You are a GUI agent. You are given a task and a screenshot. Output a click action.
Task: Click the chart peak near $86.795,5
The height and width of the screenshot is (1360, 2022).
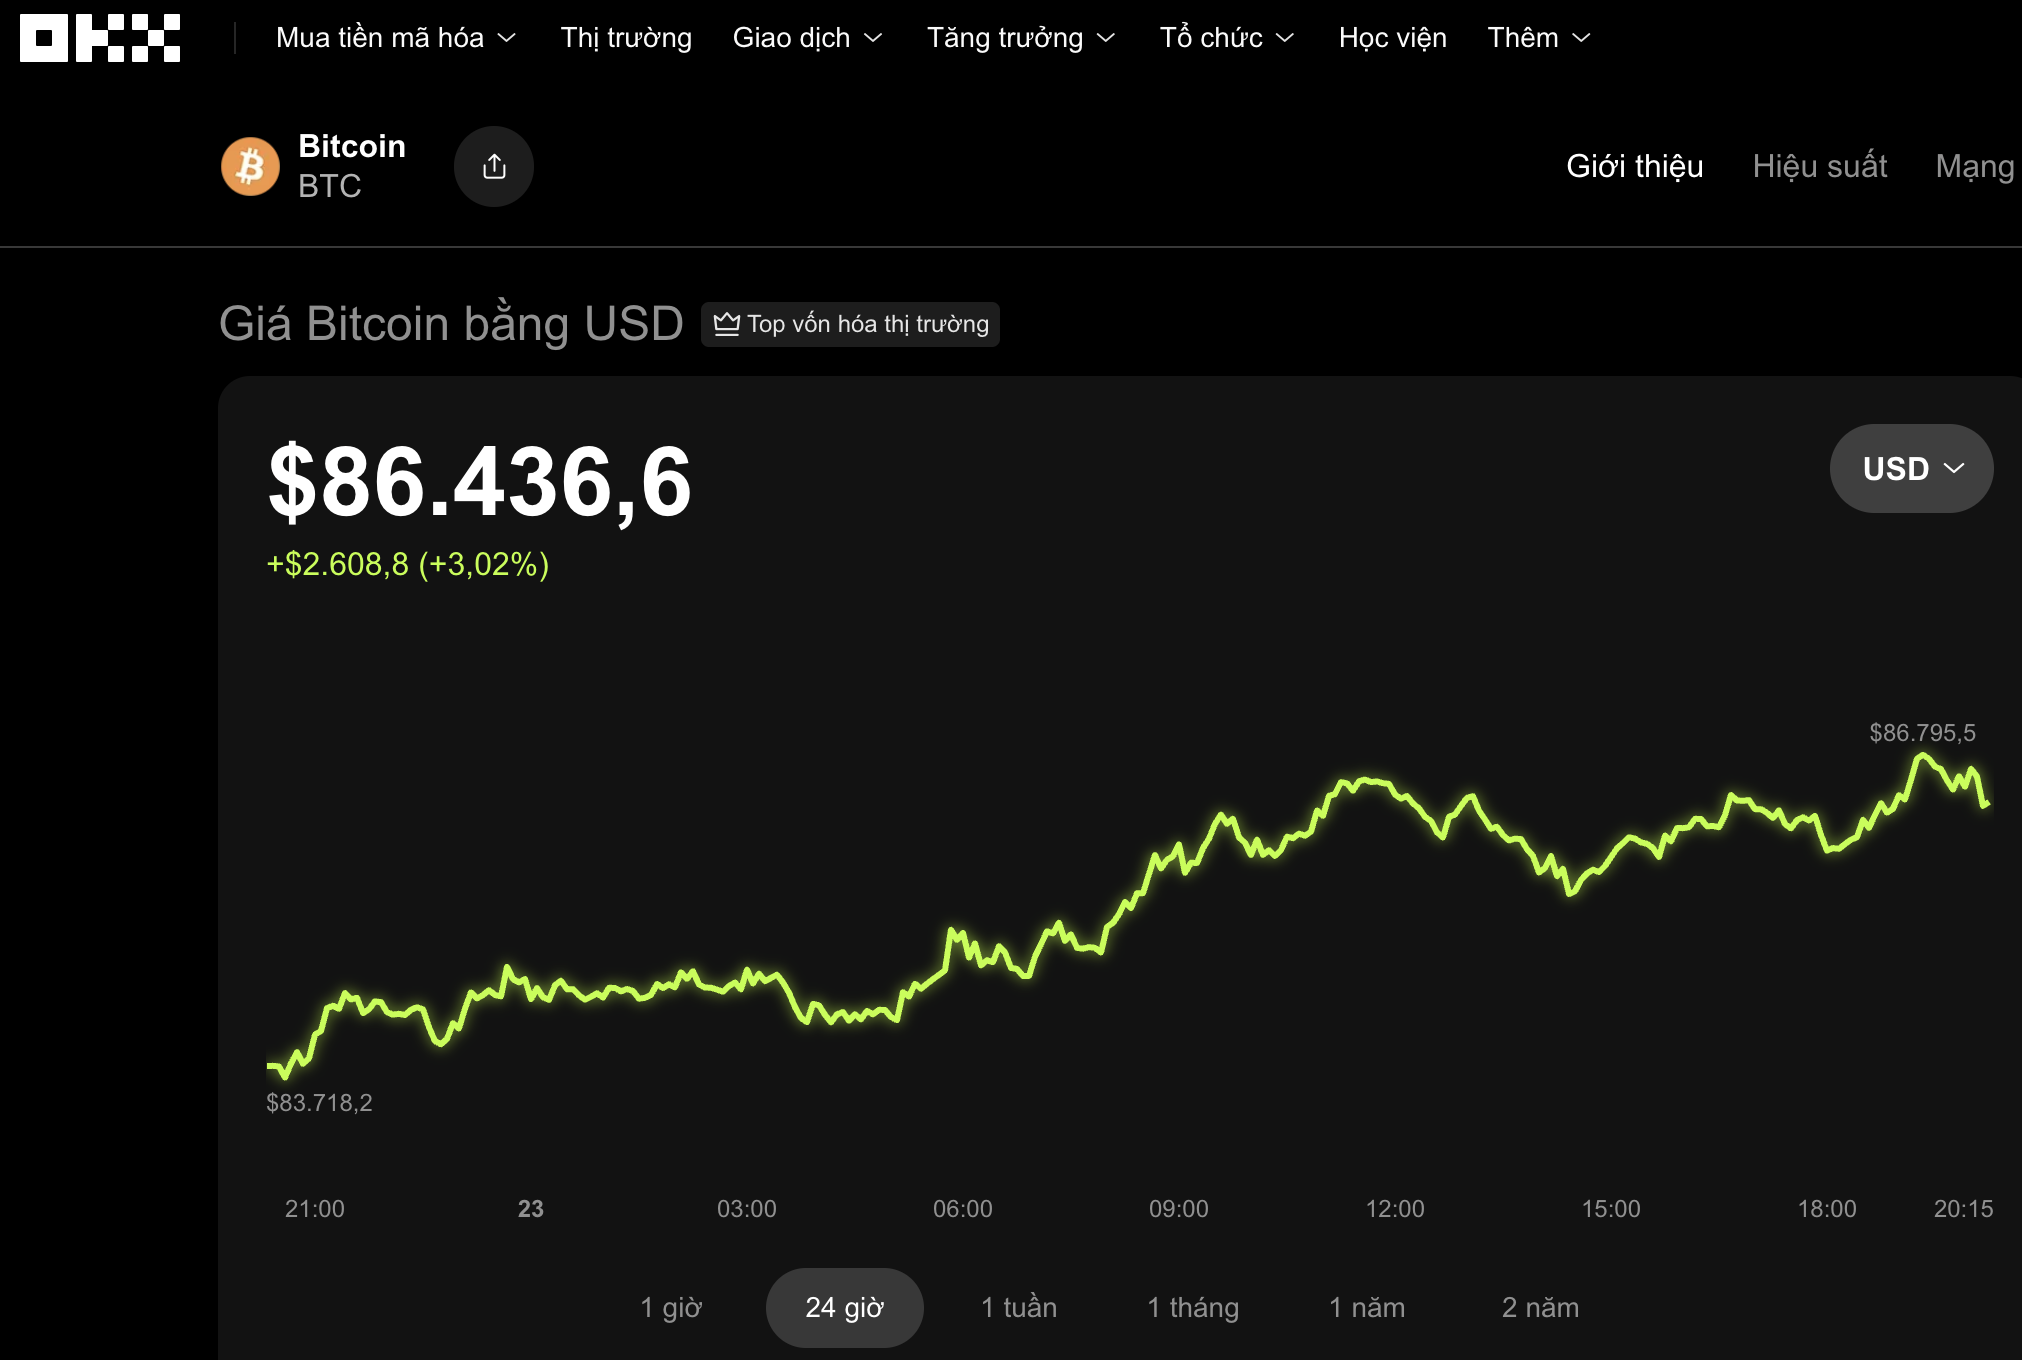click(x=1921, y=757)
